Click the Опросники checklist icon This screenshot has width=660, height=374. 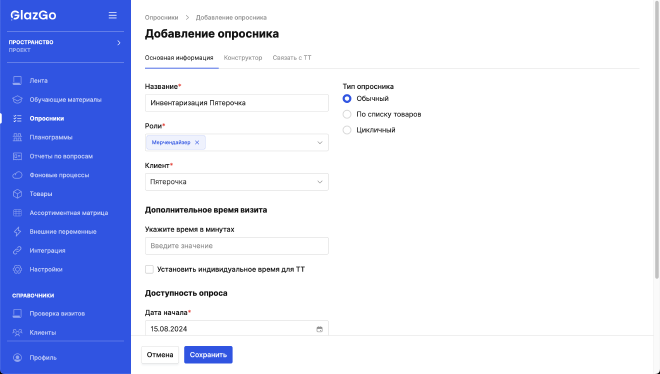coord(17,119)
